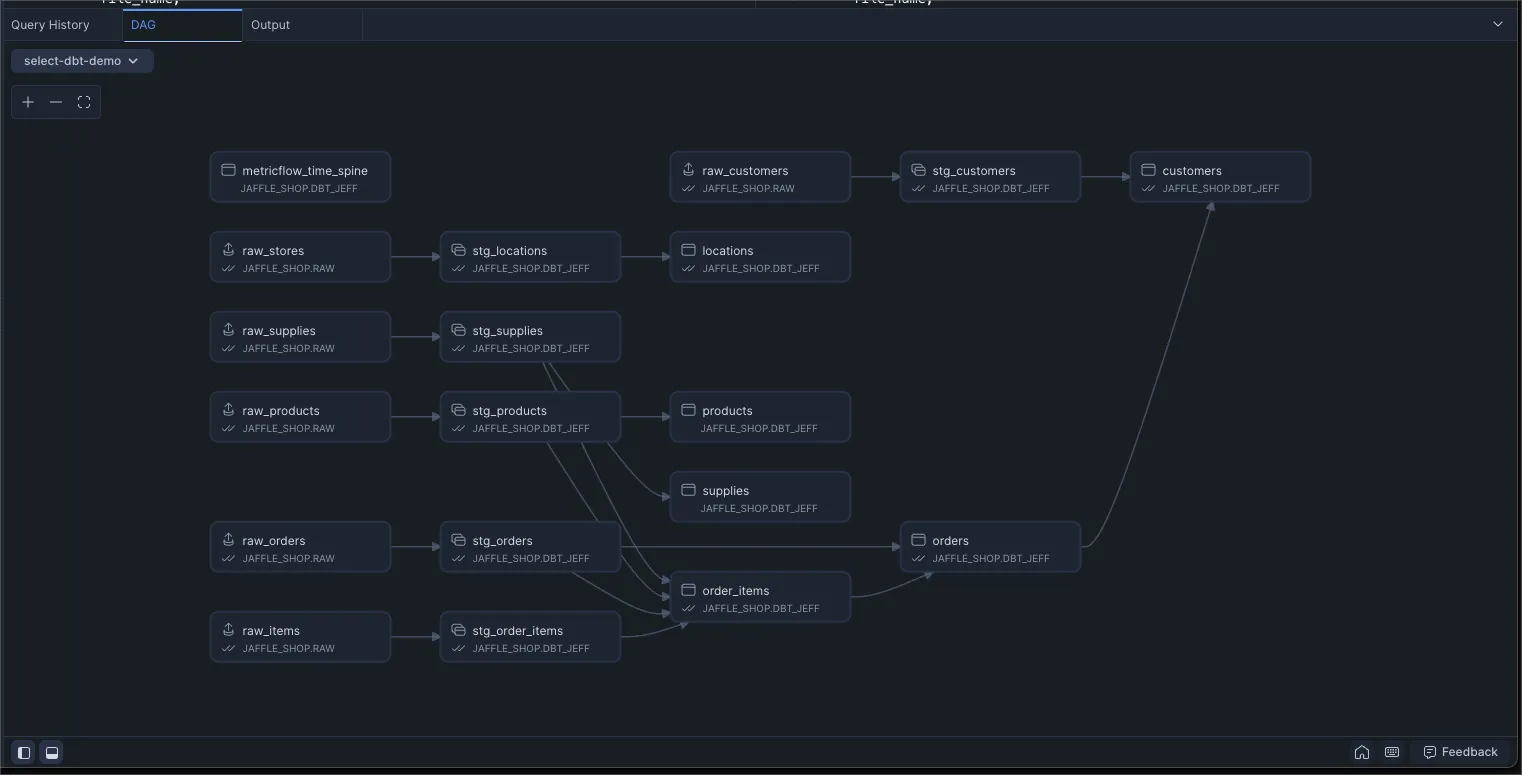Toggle the bottom panel layout icon
1522x775 pixels.
(x=52, y=752)
